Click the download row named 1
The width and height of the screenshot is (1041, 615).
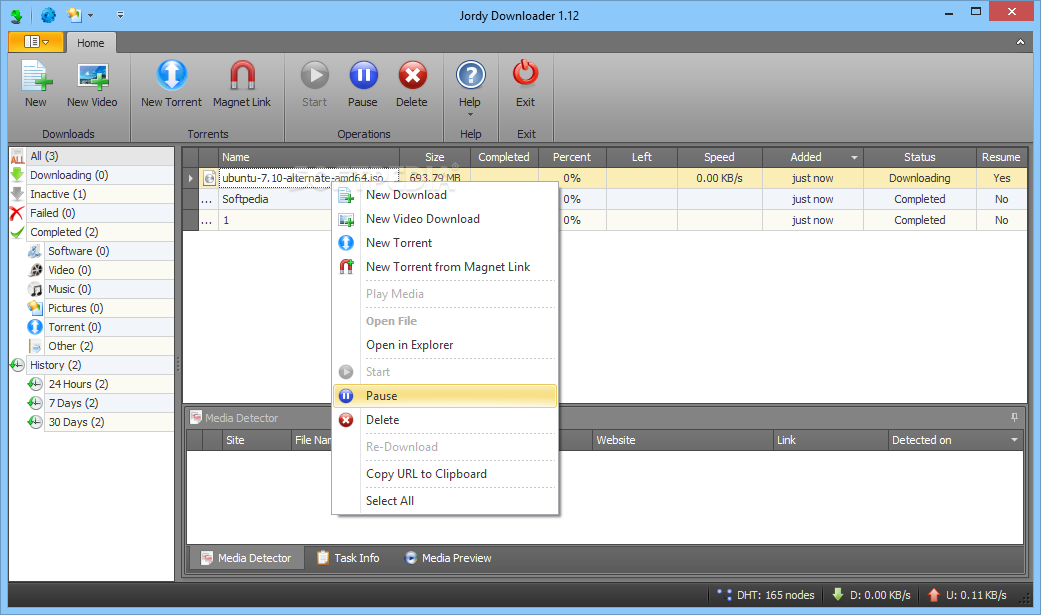tap(226, 220)
